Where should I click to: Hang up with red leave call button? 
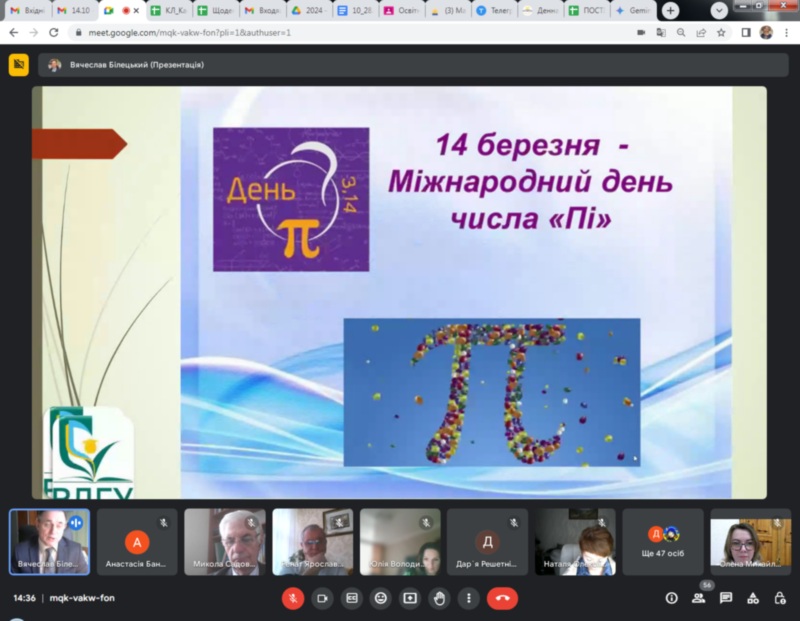point(502,598)
